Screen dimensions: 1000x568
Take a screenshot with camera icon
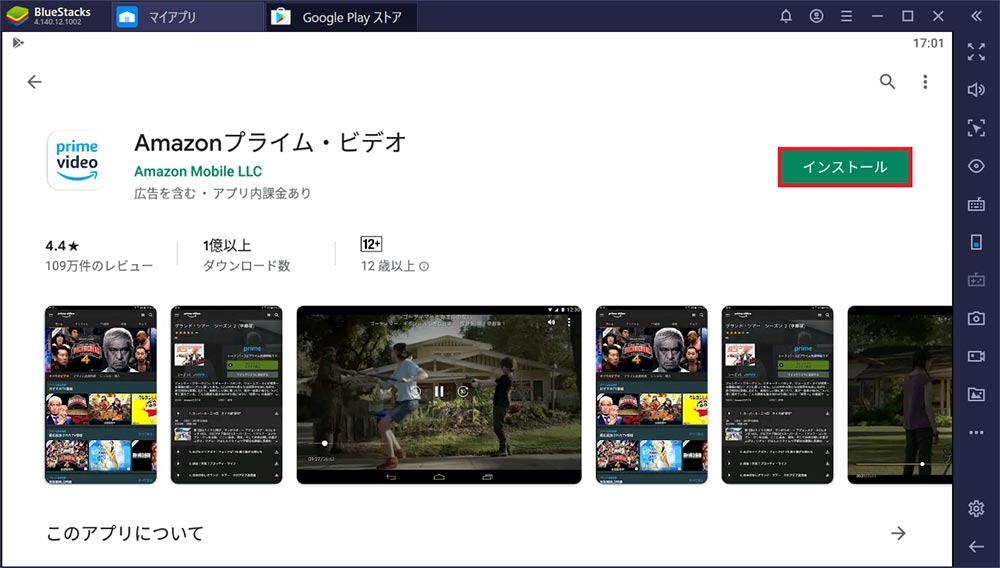coord(976,318)
